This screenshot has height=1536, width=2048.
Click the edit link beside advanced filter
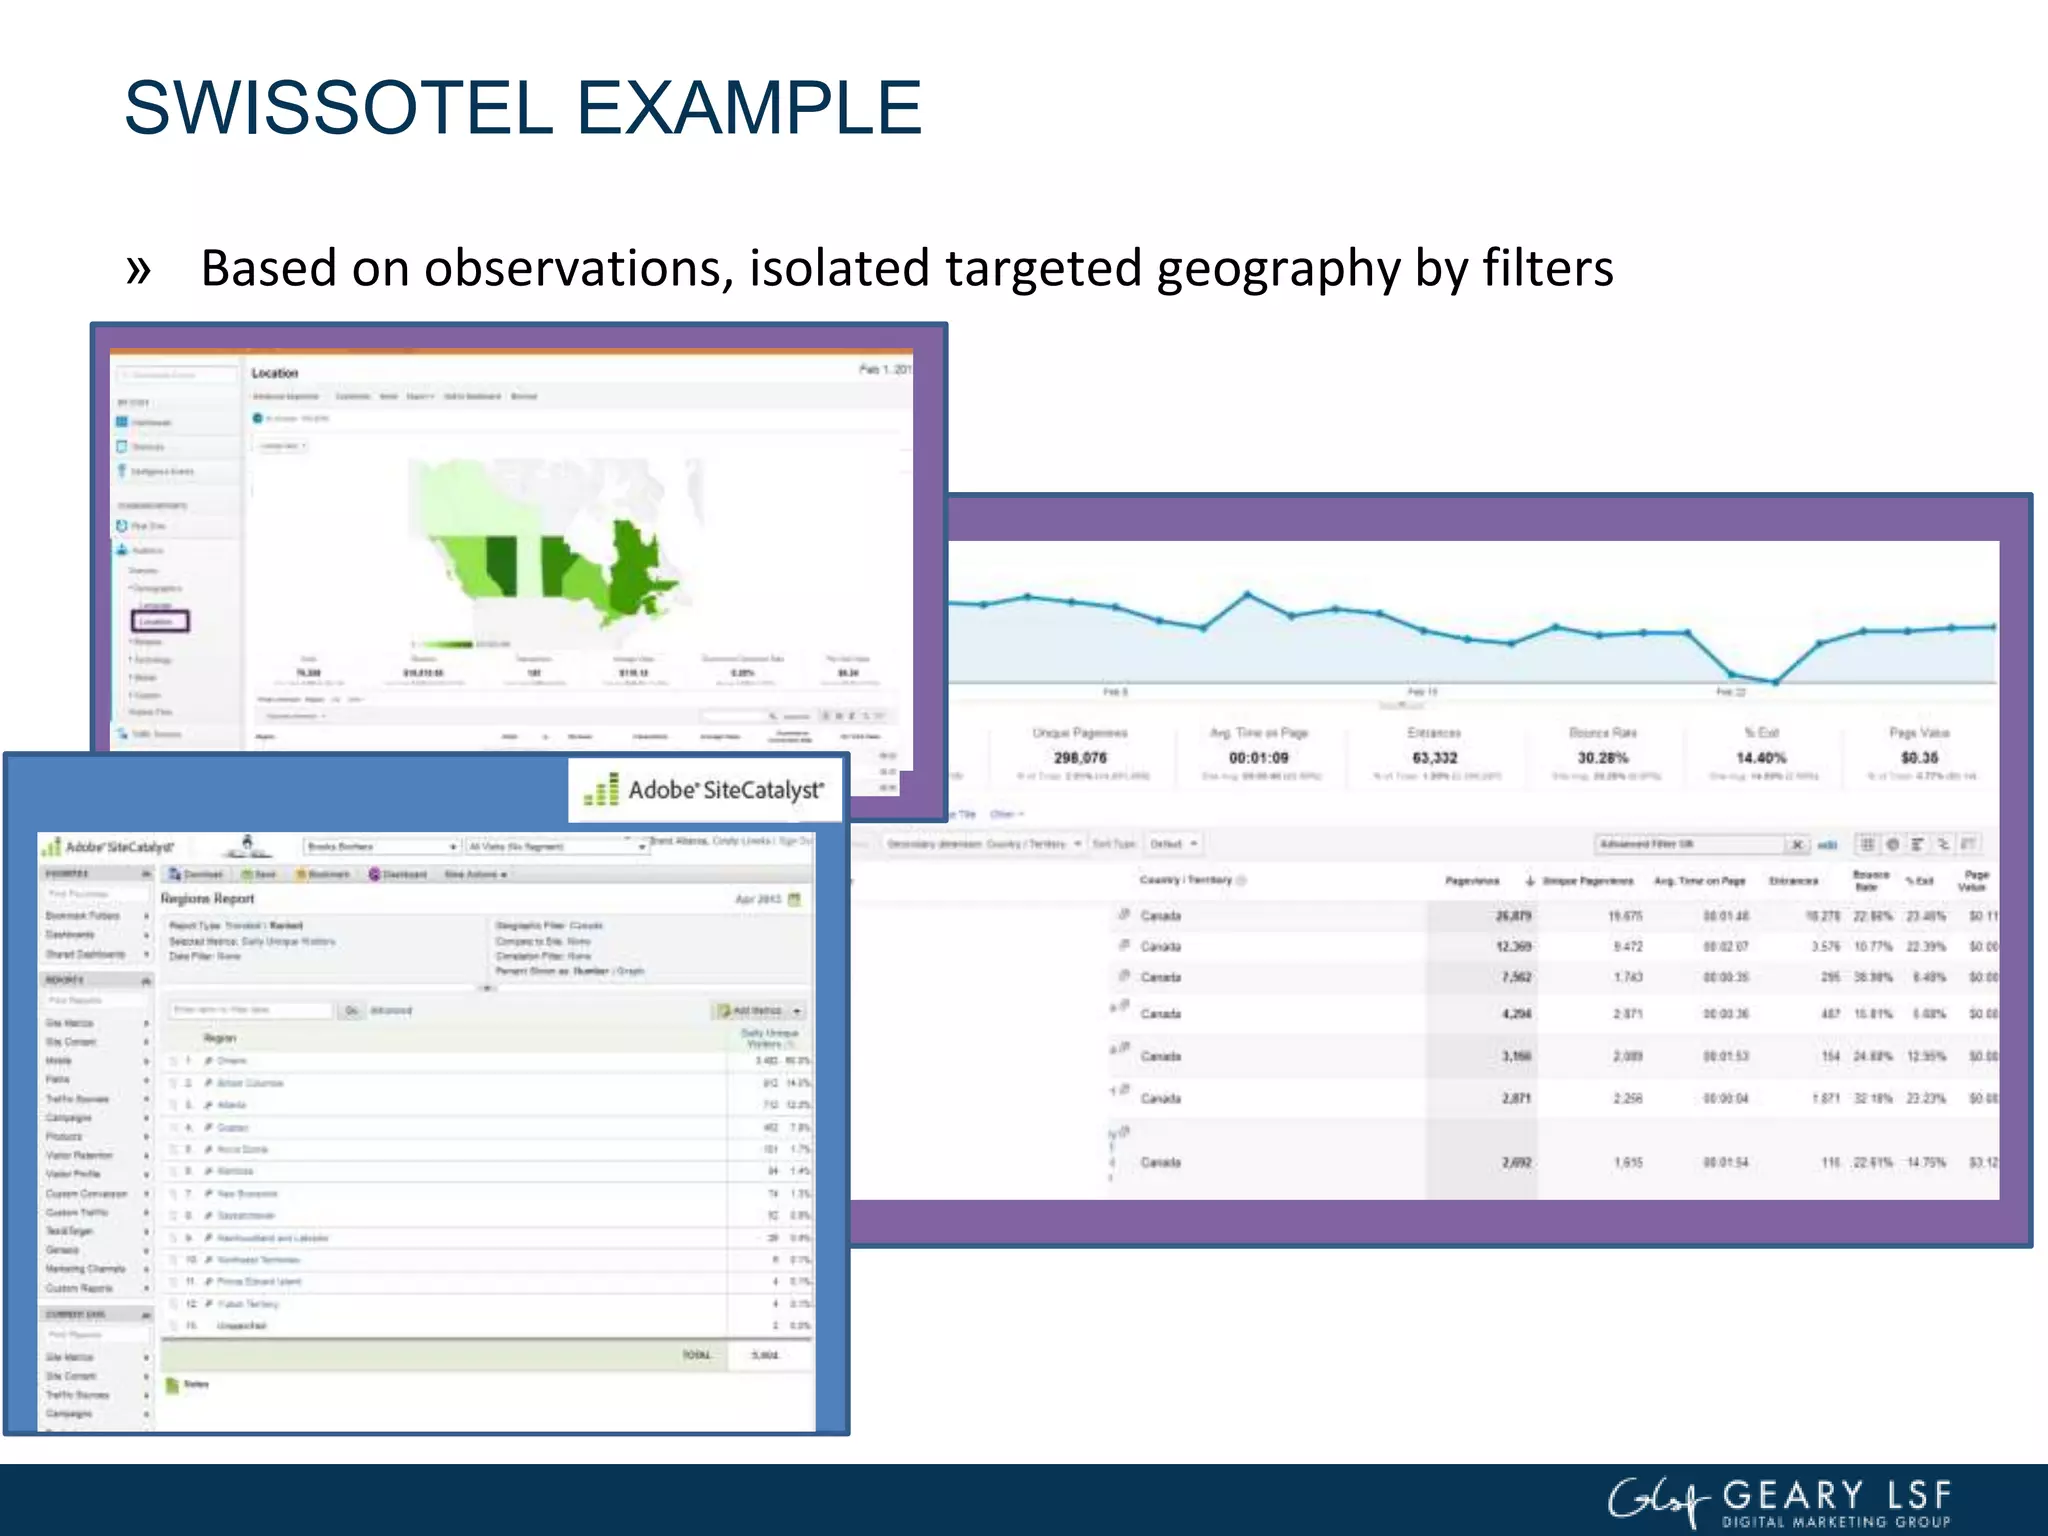click(1827, 845)
